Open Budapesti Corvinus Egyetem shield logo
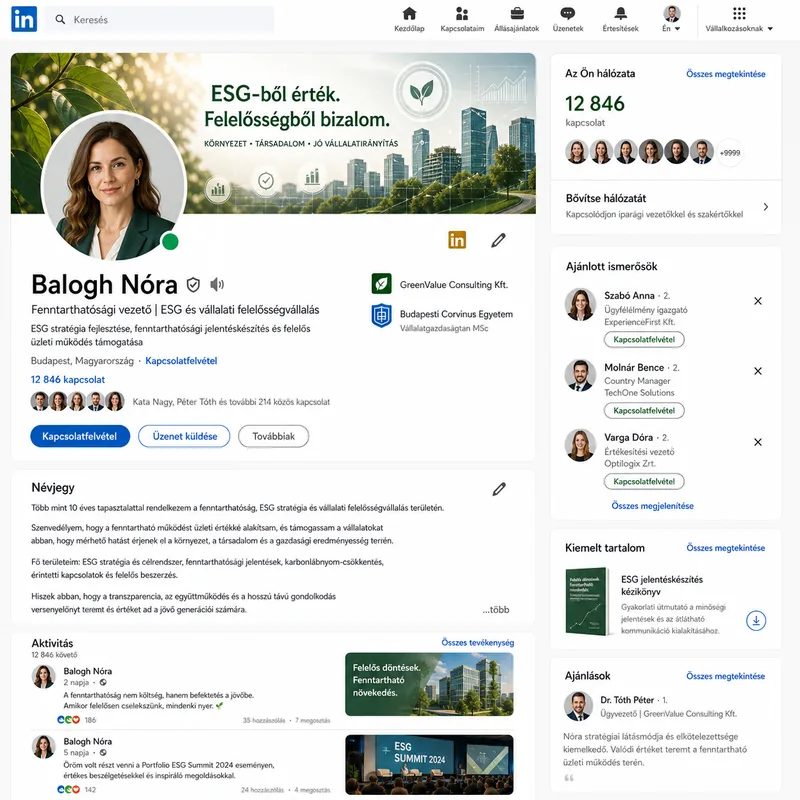Image resolution: width=800 pixels, height=800 pixels. pyautogui.click(x=382, y=315)
